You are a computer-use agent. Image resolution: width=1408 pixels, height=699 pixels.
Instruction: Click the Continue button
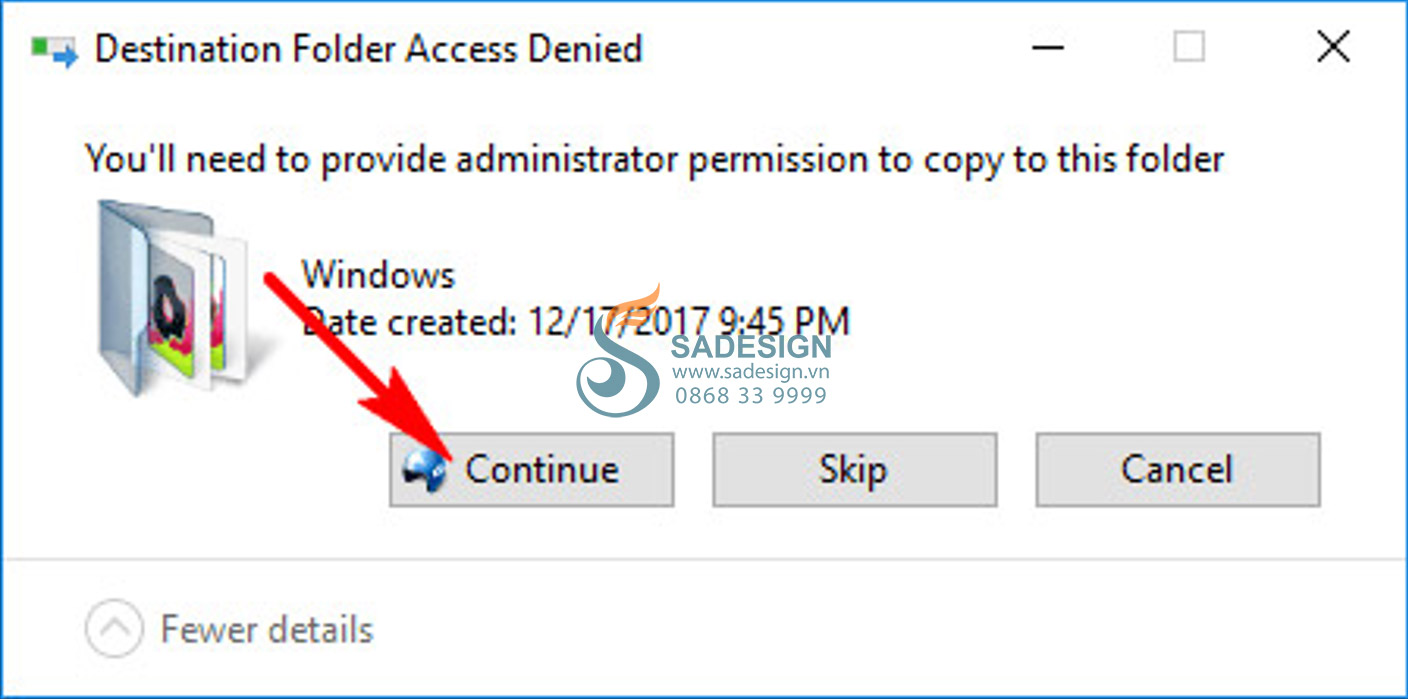[x=531, y=469]
